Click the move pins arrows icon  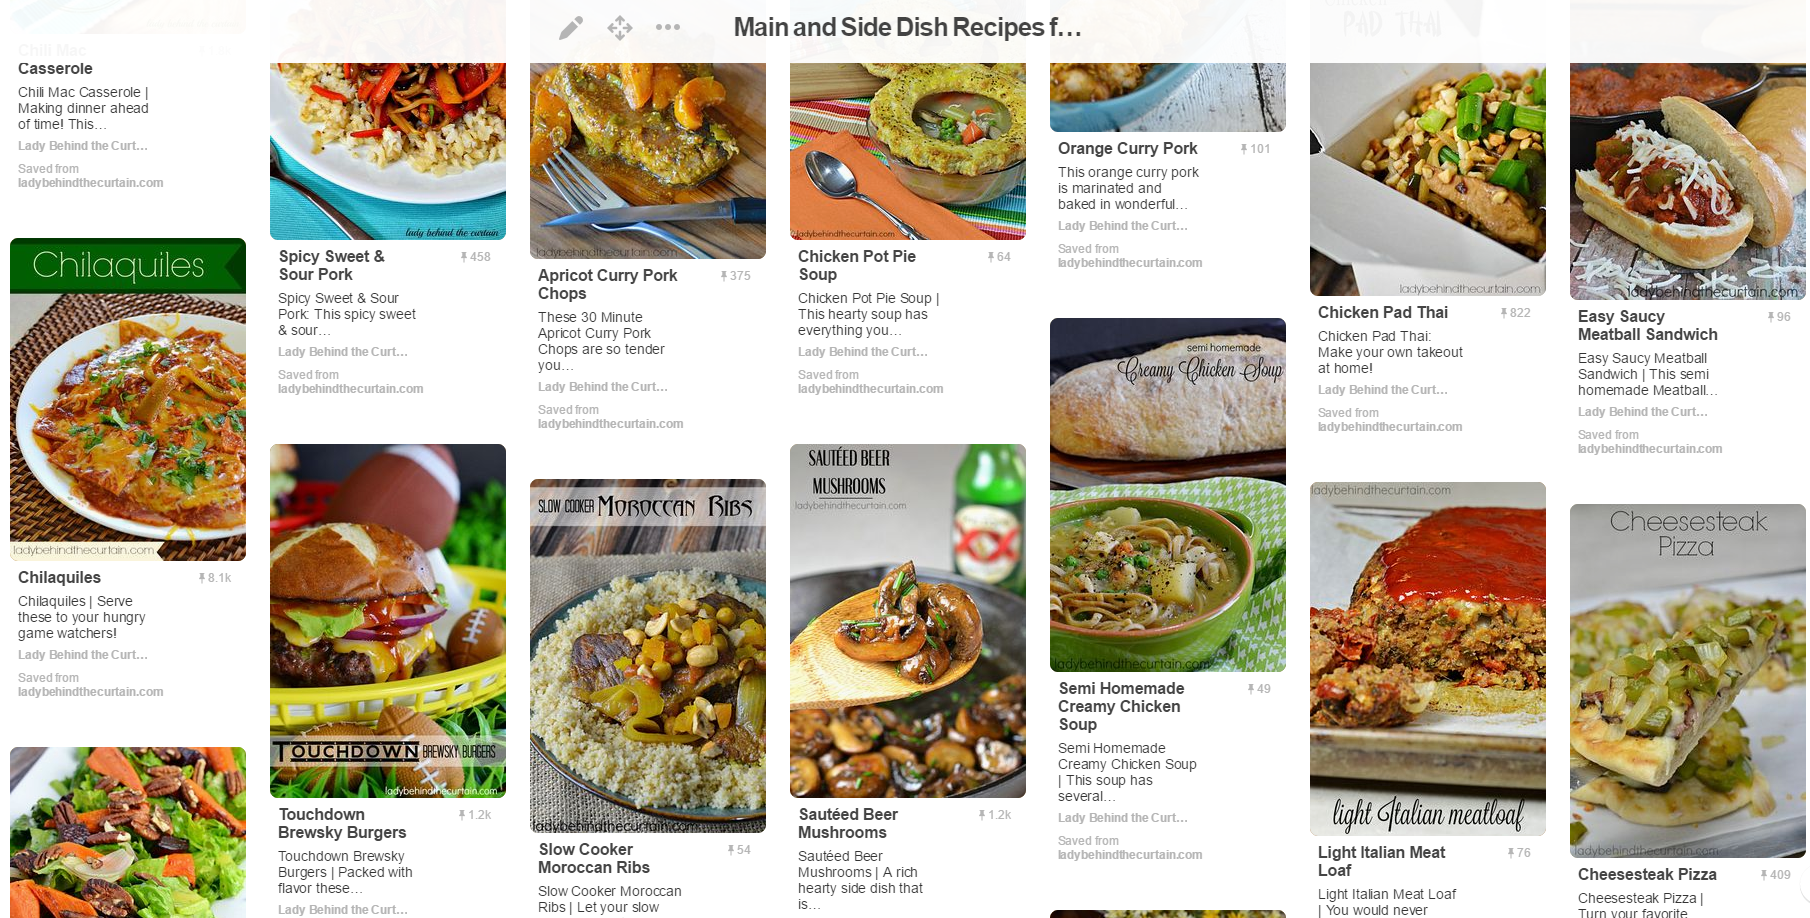[x=620, y=28]
